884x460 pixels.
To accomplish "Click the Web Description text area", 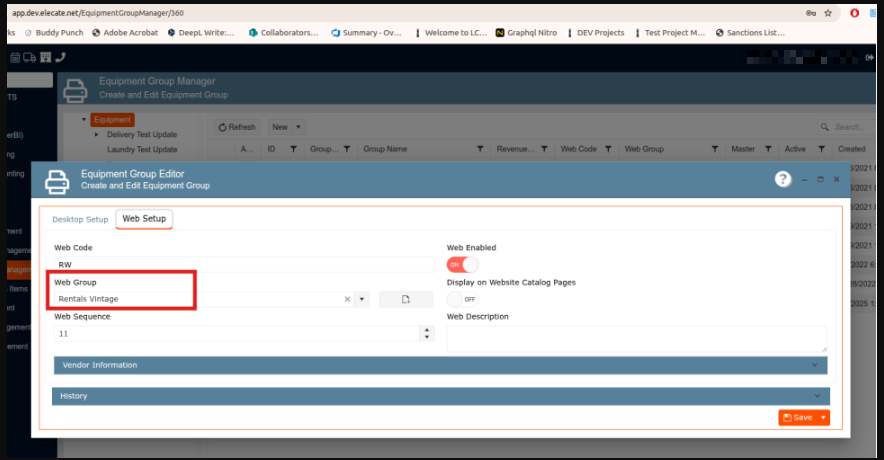I will click(x=636, y=338).
